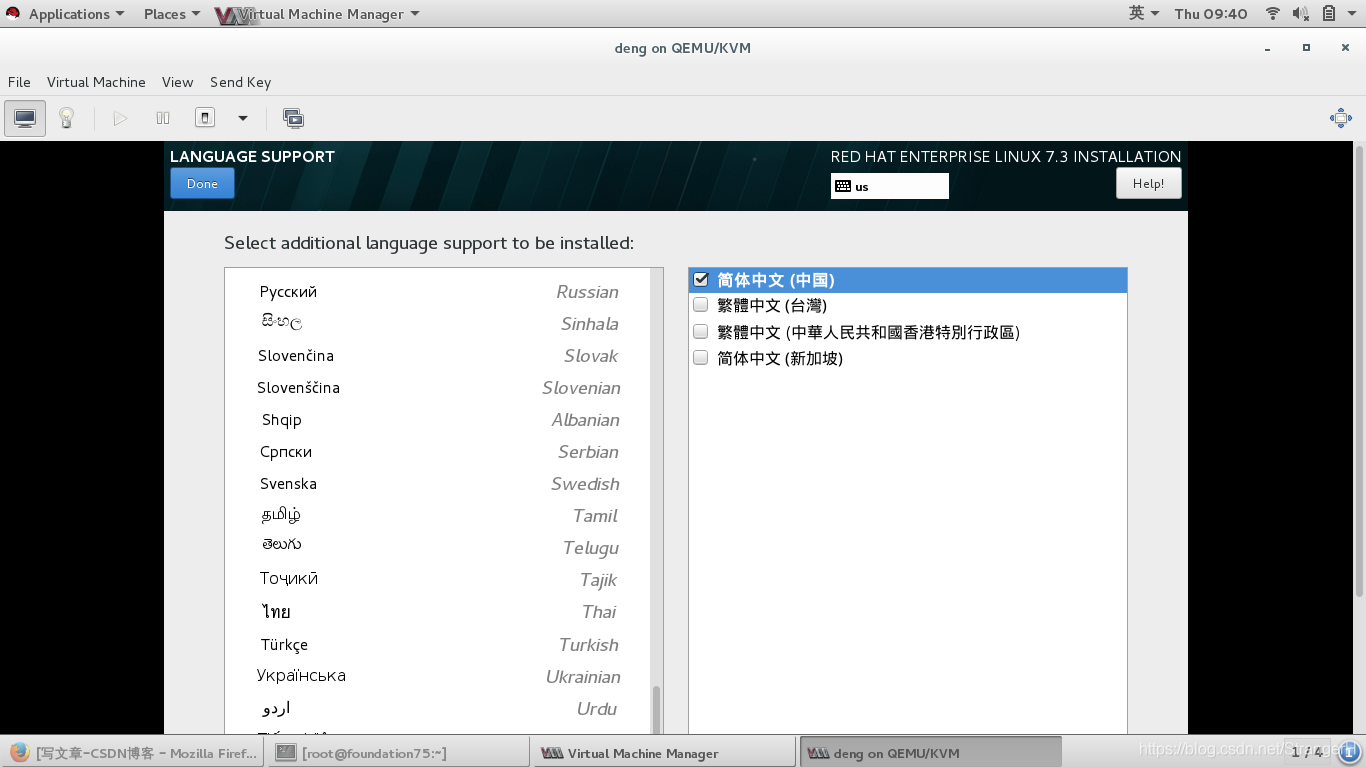
Task: Click the us keyboard layout field
Action: (x=889, y=186)
